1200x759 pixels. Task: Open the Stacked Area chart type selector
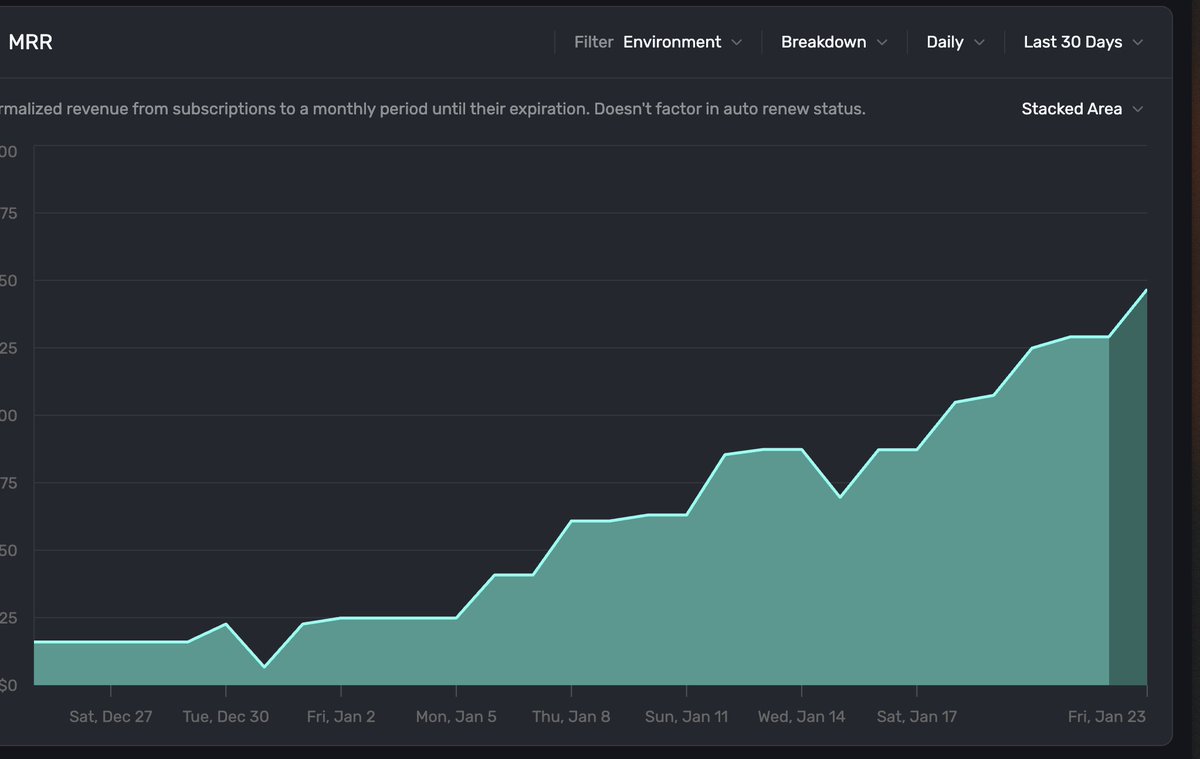pyautogui.click(x=1082, y=109)
